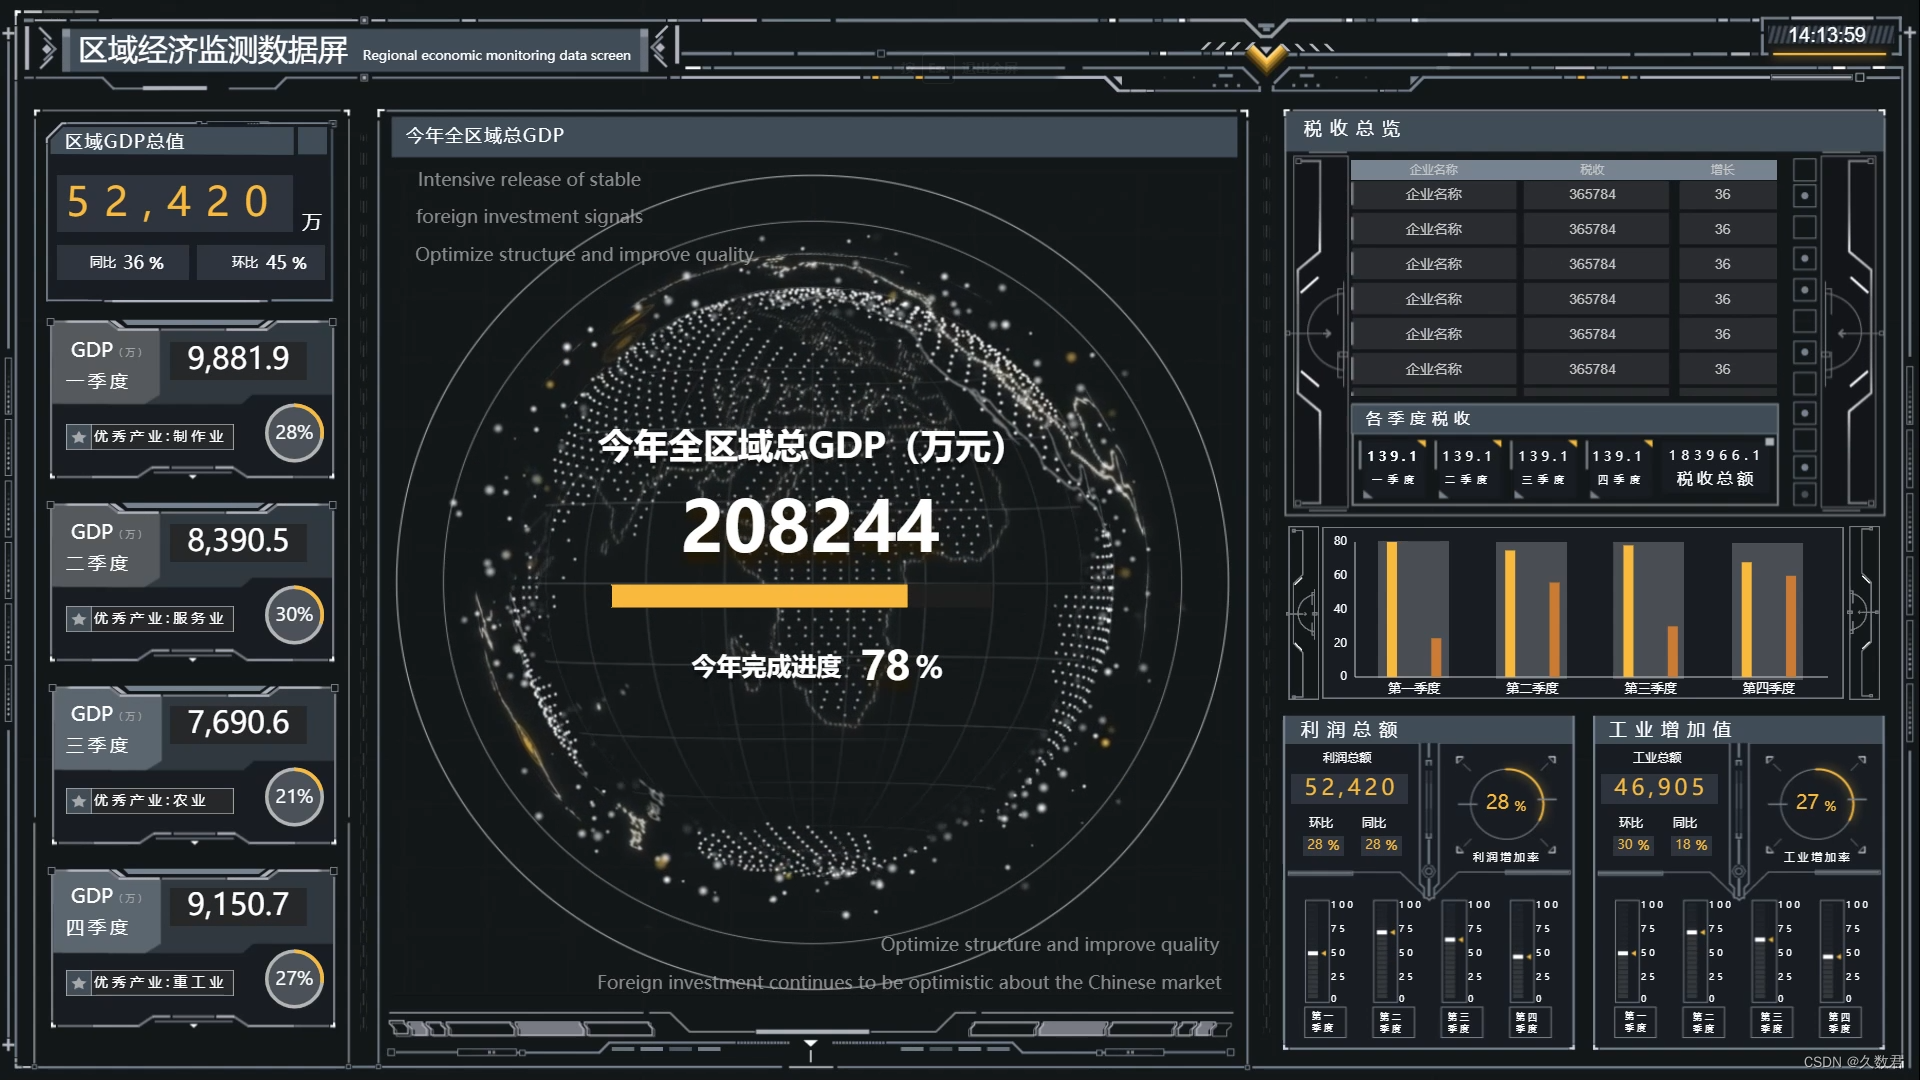
Task: Click the 增长 column header
Action: [x=1722, y=170]
